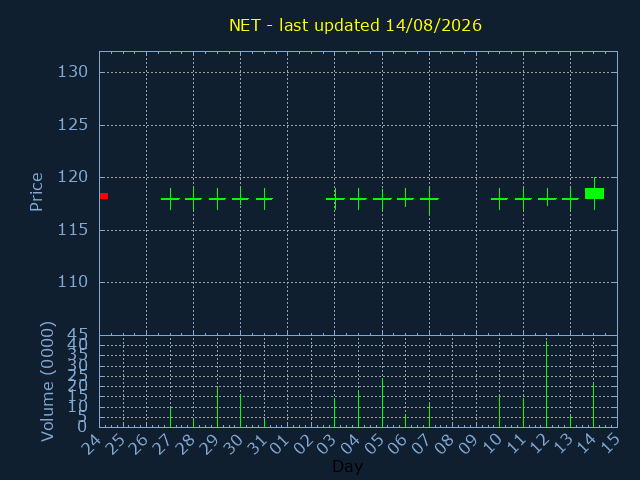Select the volume bar on day 29
Viewport: 640px width, 480px height.
(218, 407)
